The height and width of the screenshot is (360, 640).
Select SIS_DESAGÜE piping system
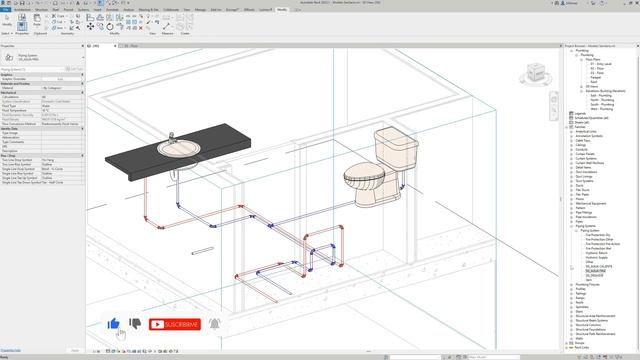tap(595, 276)
